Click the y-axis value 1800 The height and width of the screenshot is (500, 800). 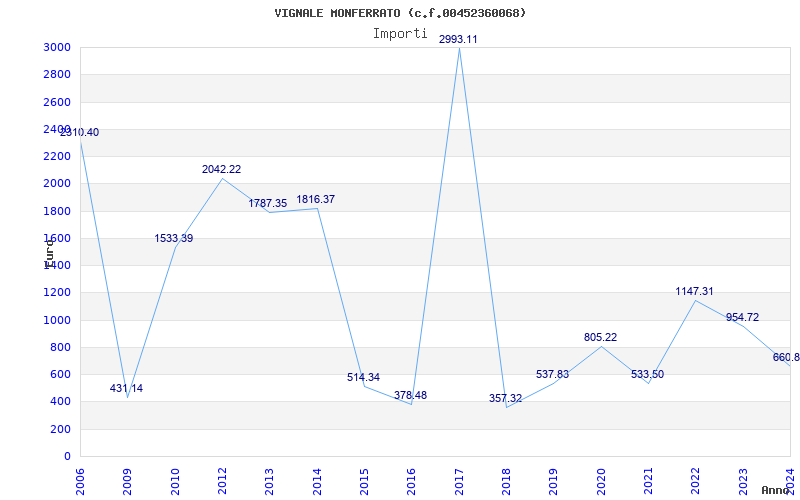coord(58,211)
